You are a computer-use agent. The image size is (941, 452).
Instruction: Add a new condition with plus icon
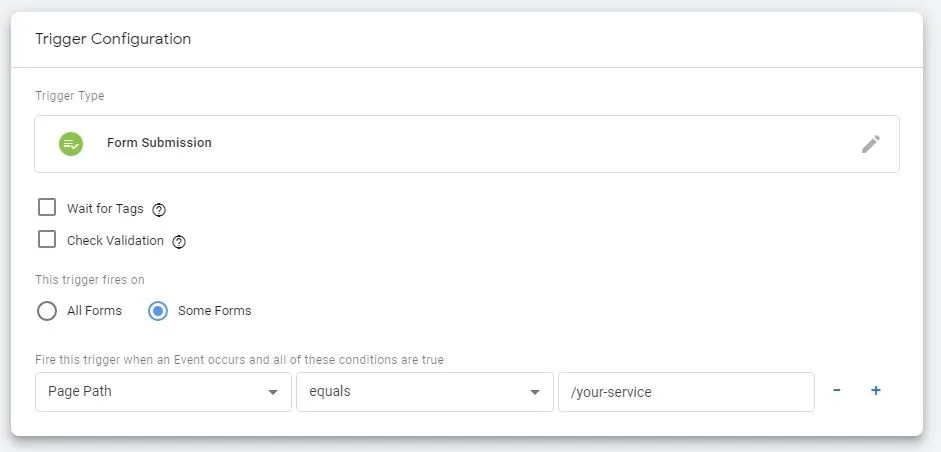point(876,391)
